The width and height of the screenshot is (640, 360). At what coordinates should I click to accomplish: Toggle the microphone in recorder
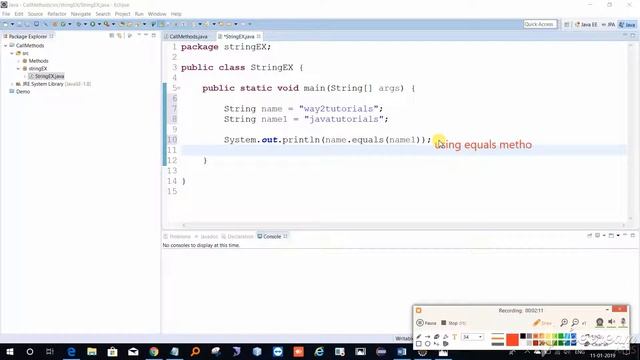(623, 322)
